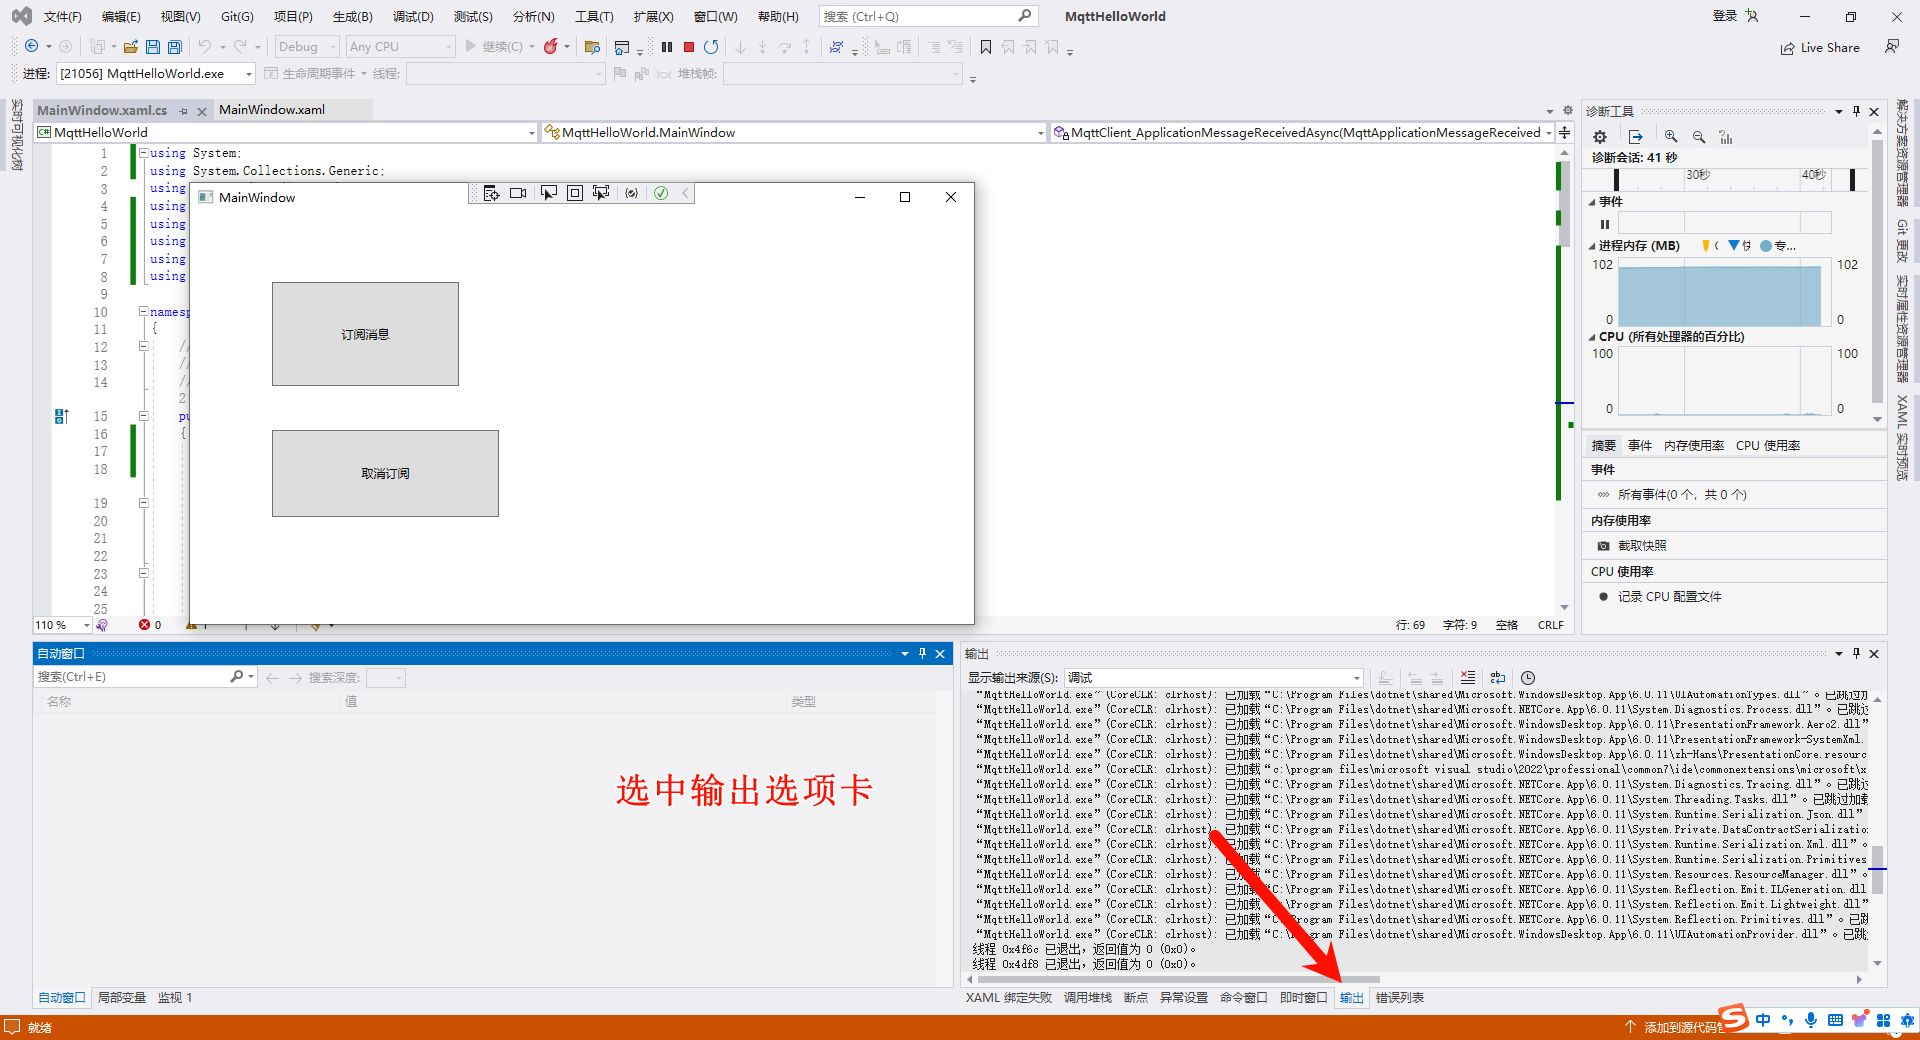
Task: Click the 订阅消息 button in MainWindow
Action: tap(365, 334)
